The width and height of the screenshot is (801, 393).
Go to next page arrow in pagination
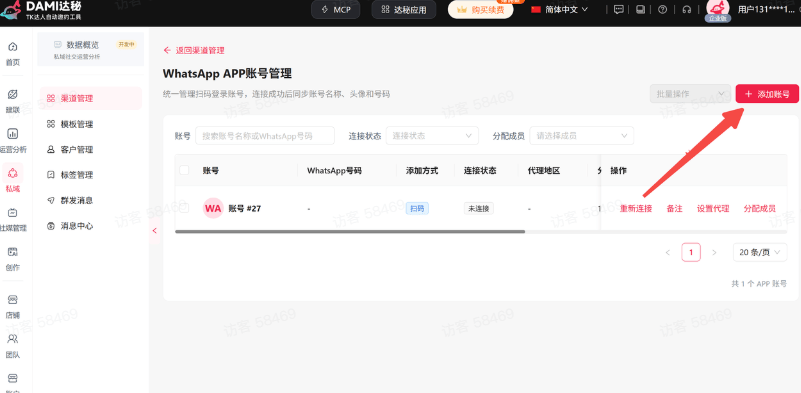714,252
